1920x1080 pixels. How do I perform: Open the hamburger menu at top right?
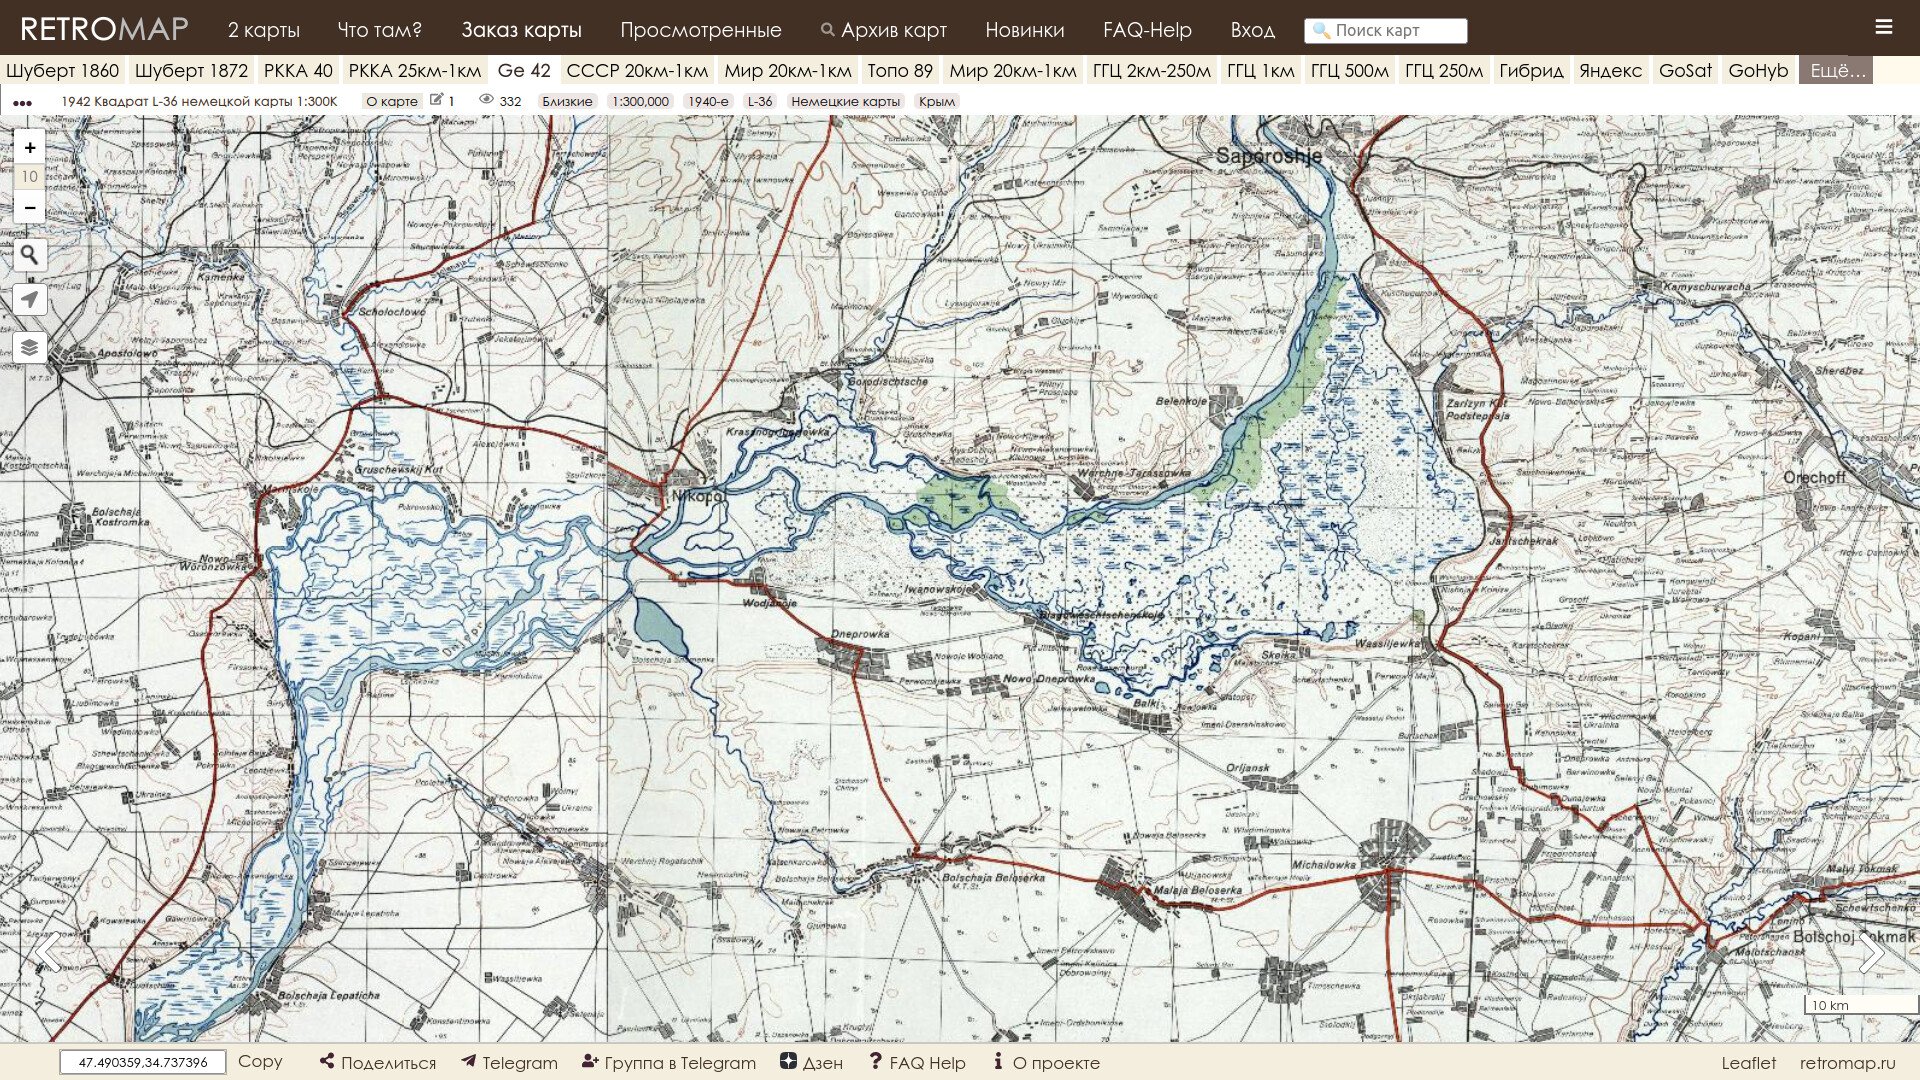(1883, 27)
